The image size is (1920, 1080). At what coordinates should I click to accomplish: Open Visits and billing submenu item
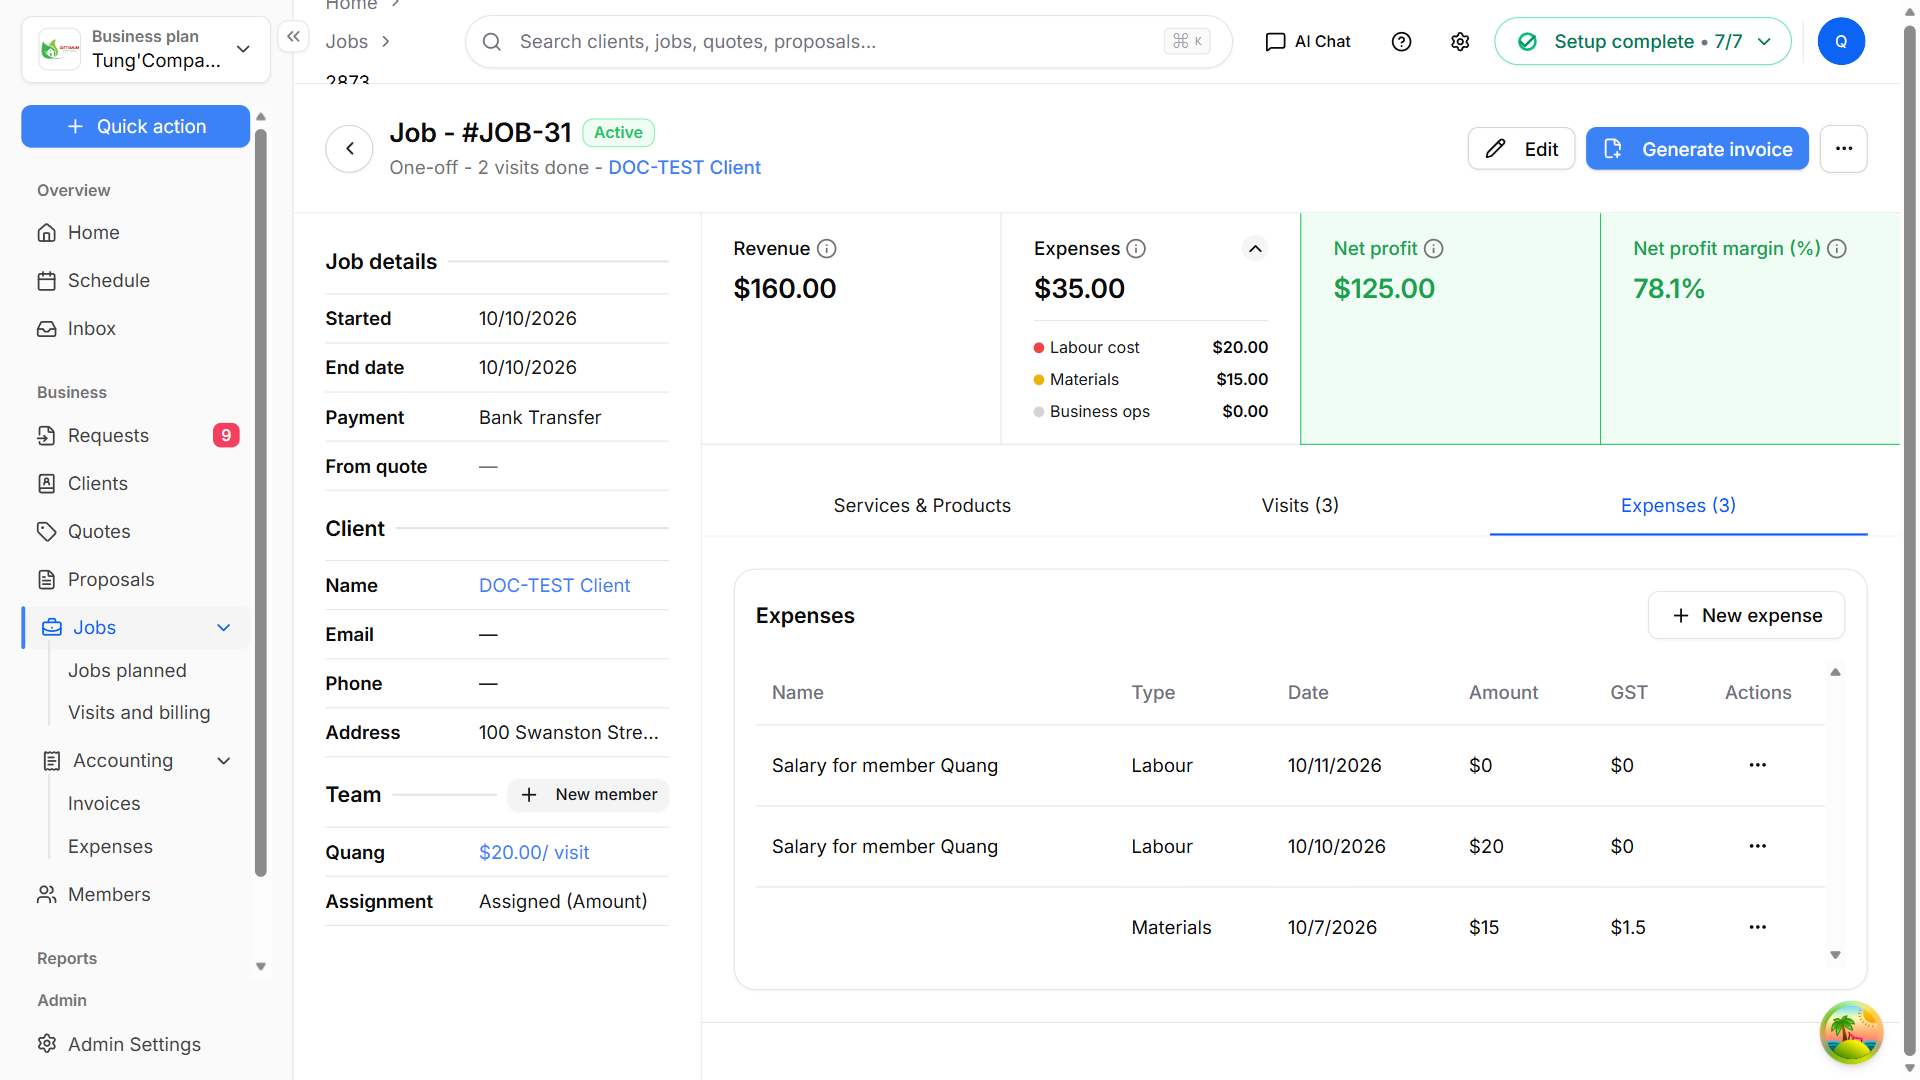click(x=139, y=713)
